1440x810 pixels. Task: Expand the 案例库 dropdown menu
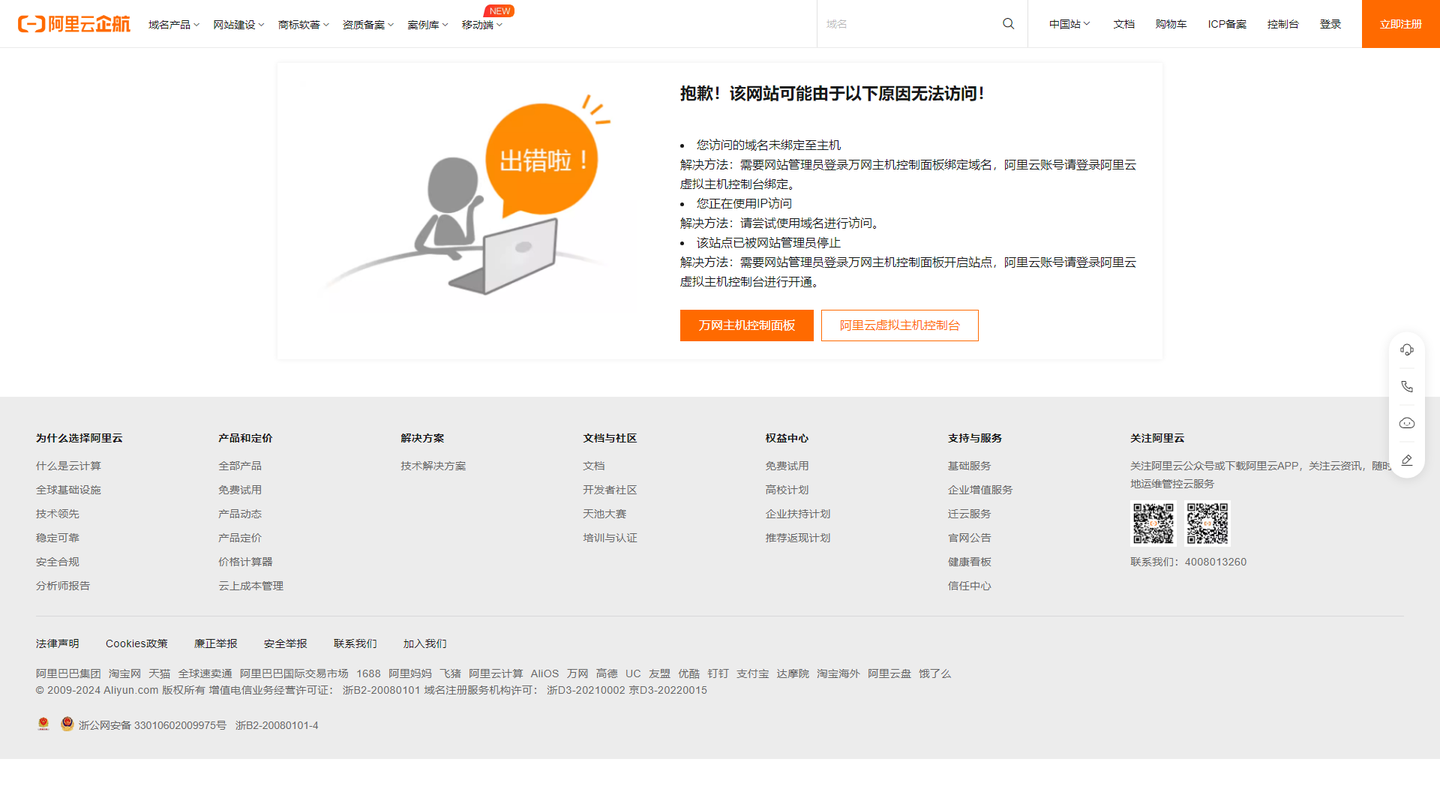(x=428, y=24)
